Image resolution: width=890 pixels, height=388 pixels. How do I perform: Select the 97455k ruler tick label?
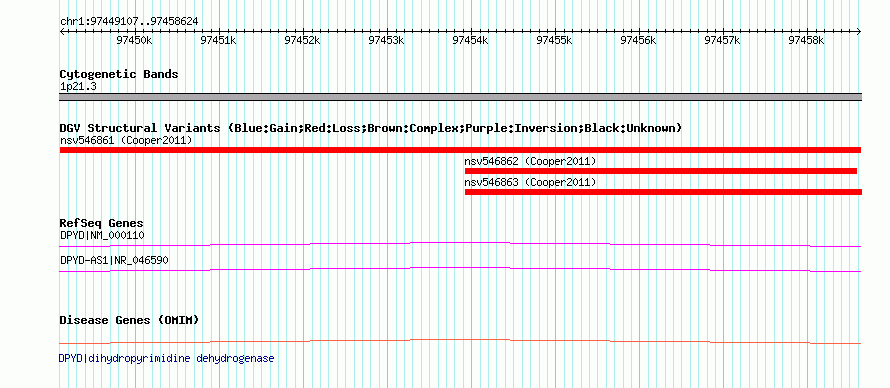click(555, 40)
